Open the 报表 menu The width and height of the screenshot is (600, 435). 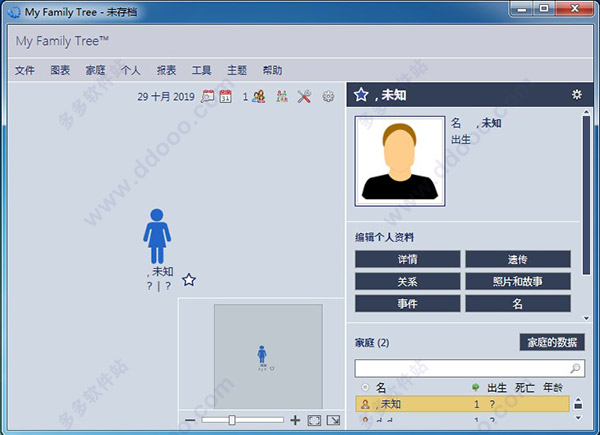[x=166, y=70]
